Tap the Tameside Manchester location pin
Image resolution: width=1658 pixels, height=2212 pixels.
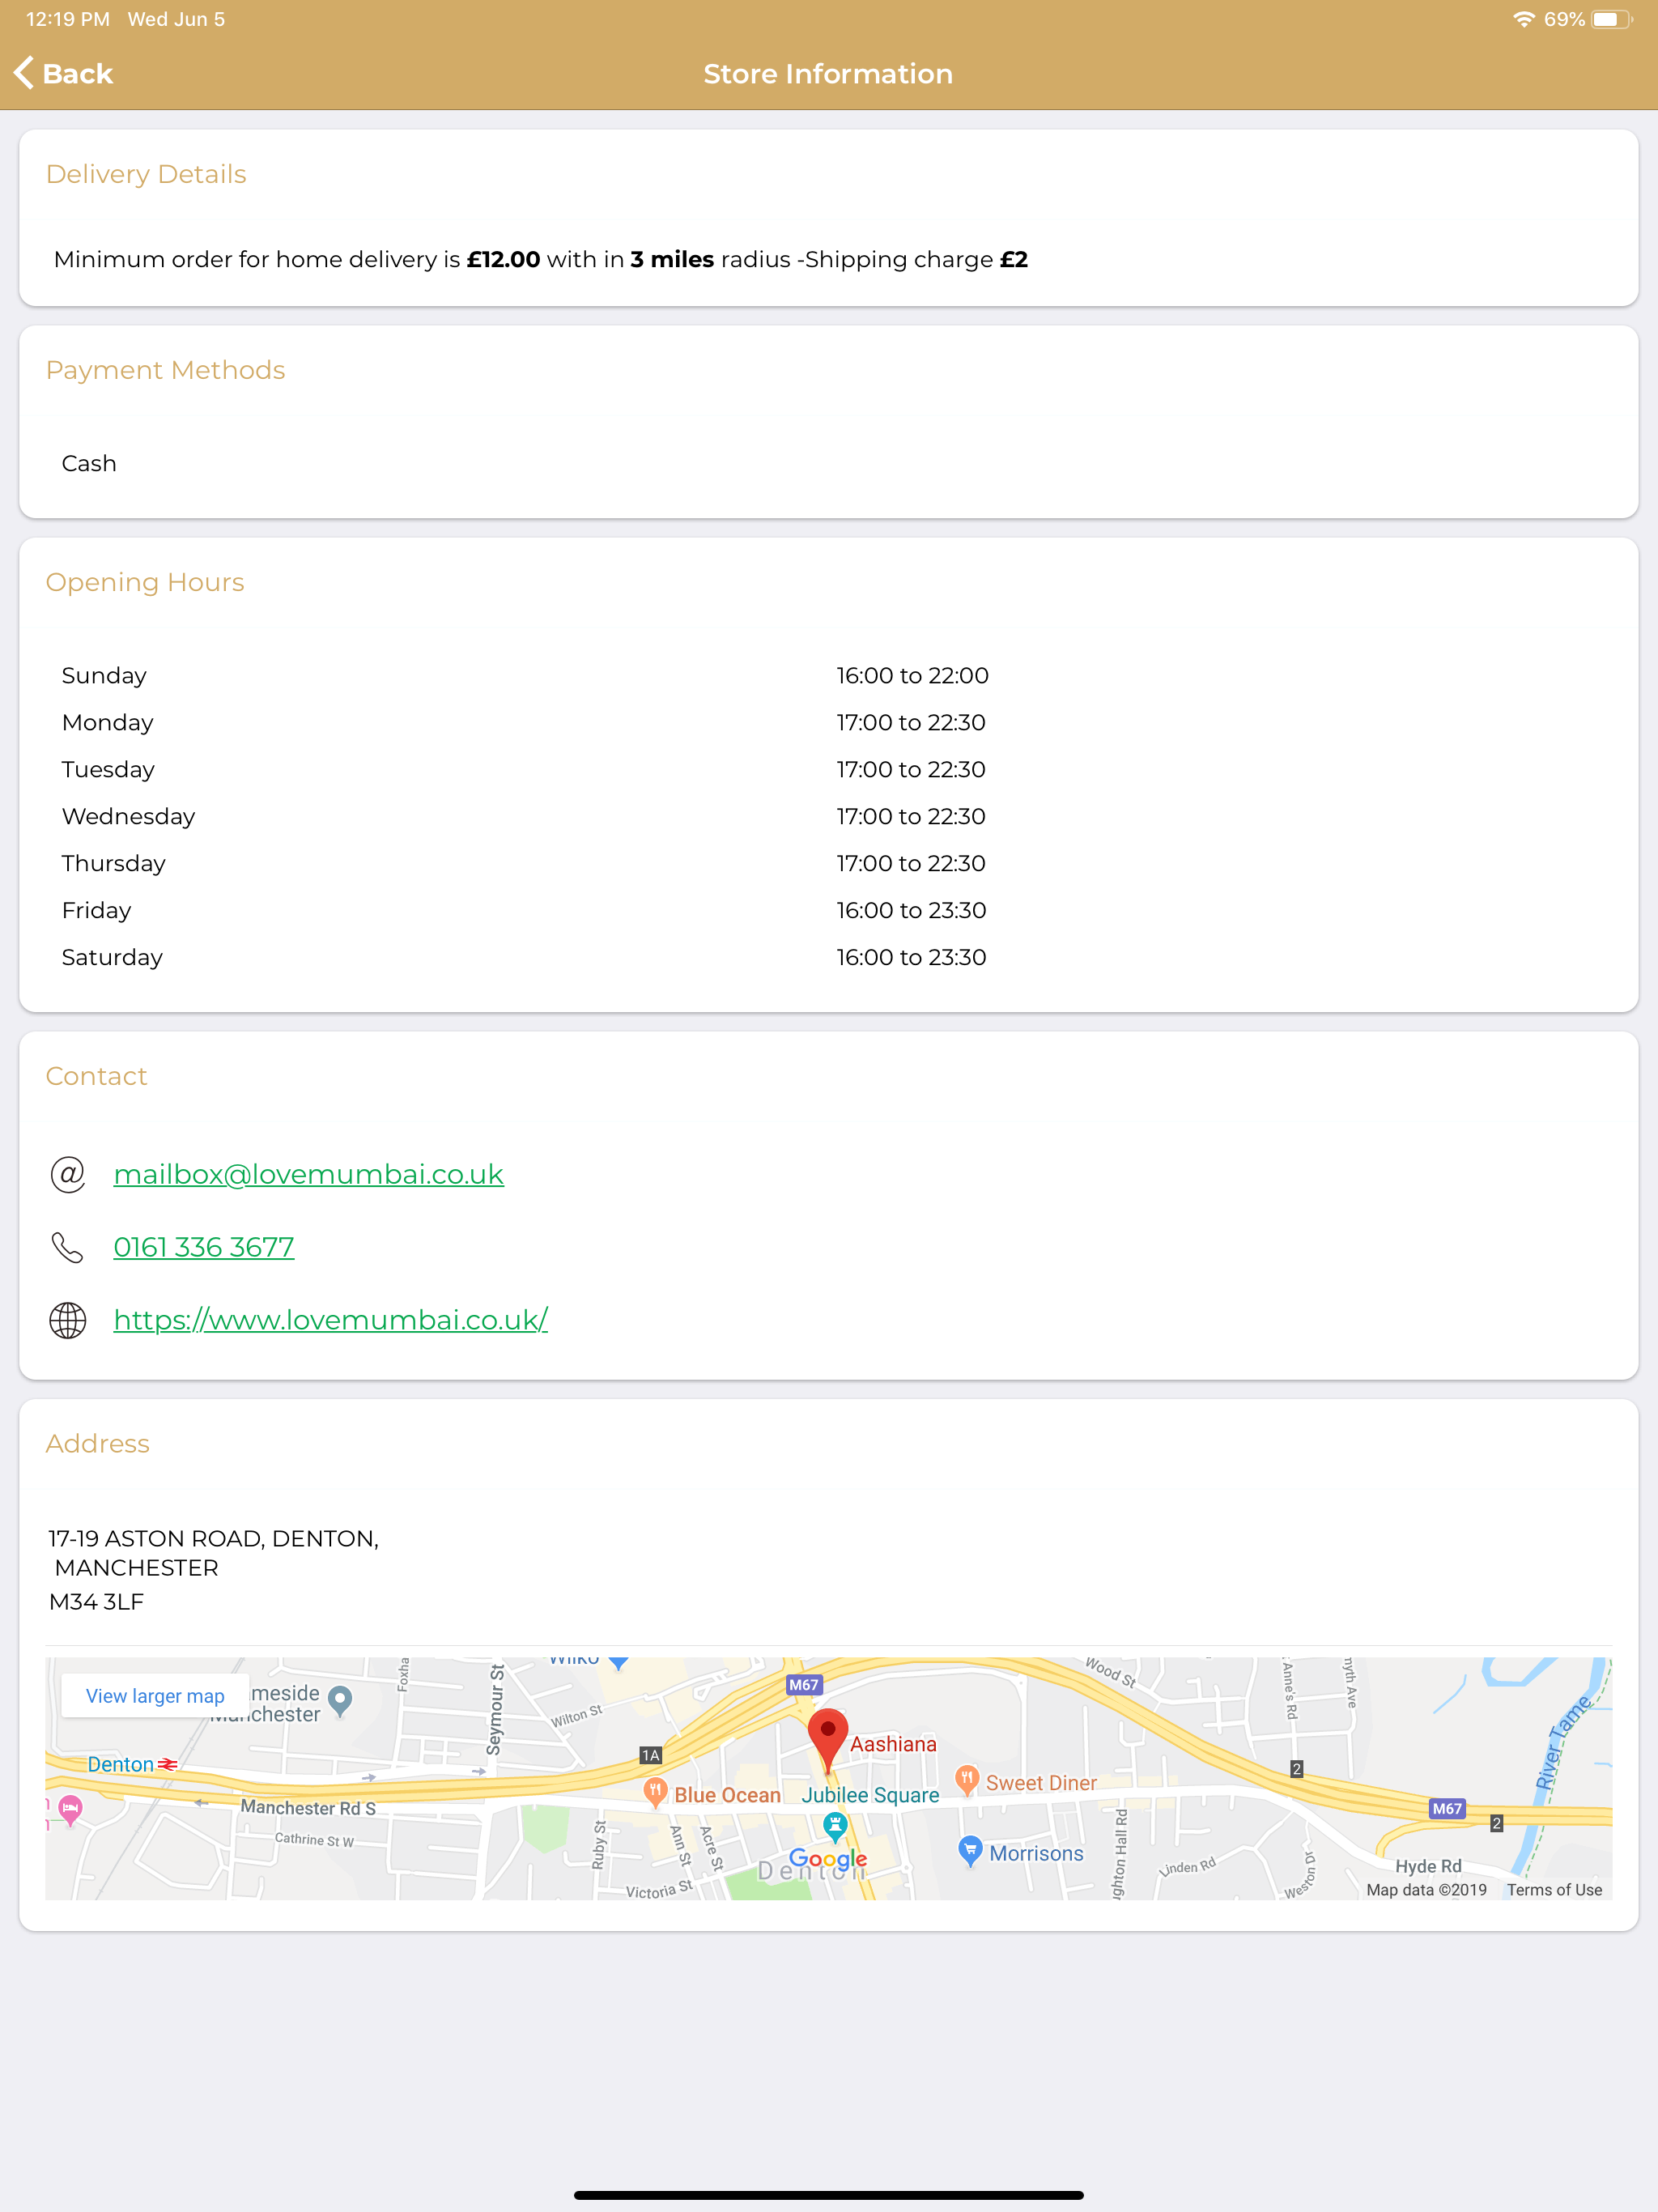click(x=340, y=1701)
